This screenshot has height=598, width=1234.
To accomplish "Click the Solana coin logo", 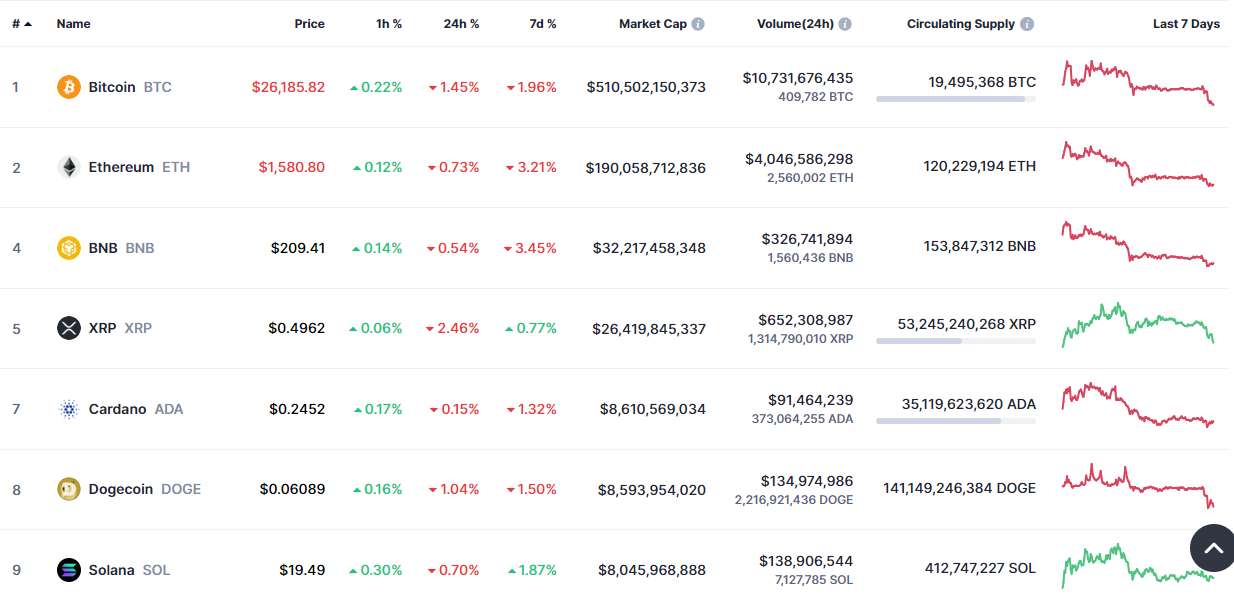I will [69, 570].
